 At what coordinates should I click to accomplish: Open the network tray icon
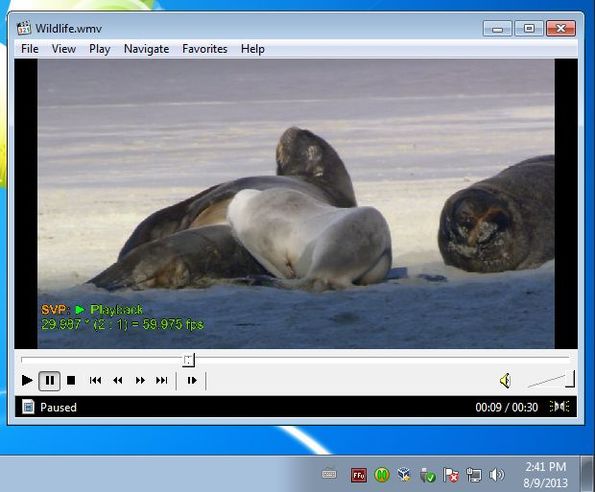pos(474,475)
